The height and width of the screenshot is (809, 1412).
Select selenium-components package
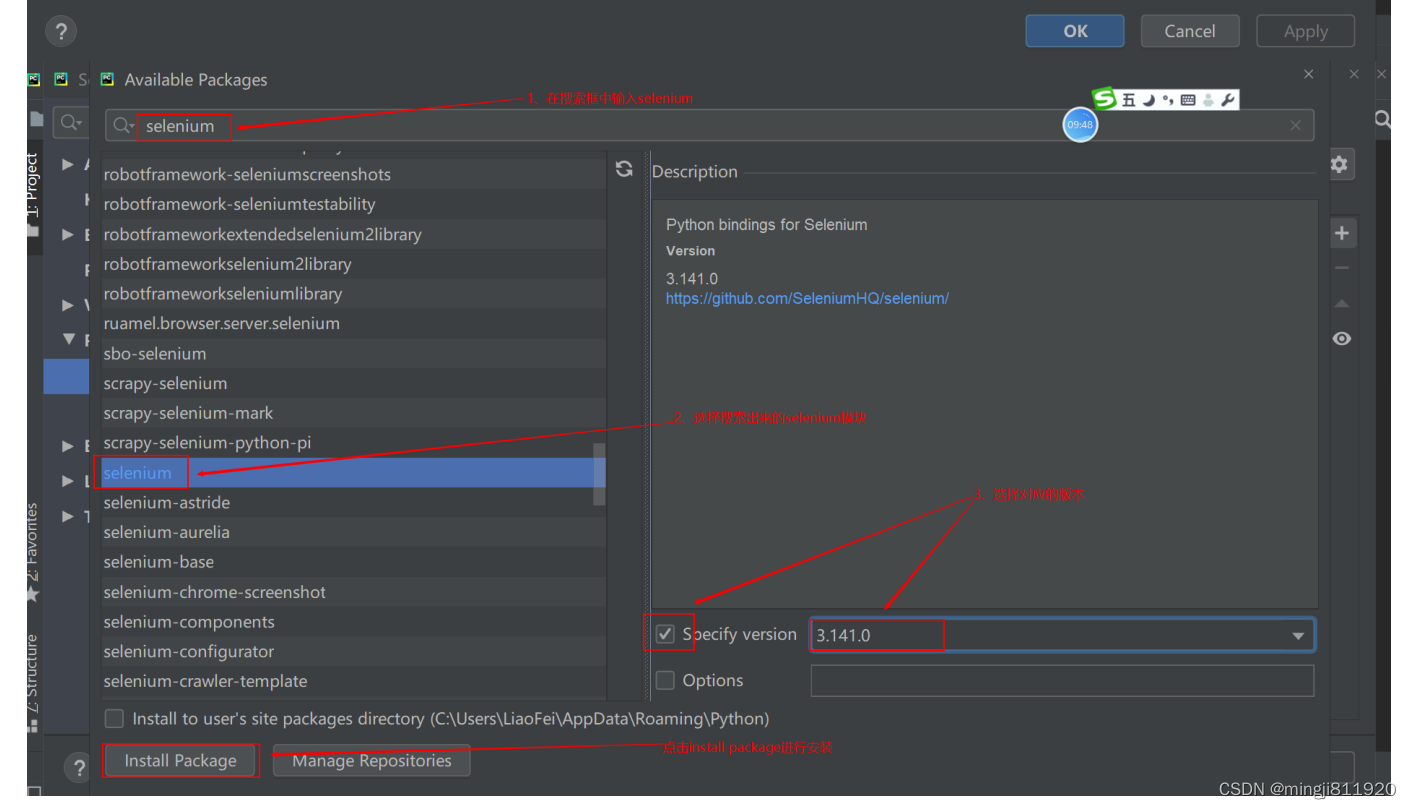pos(353,622)
